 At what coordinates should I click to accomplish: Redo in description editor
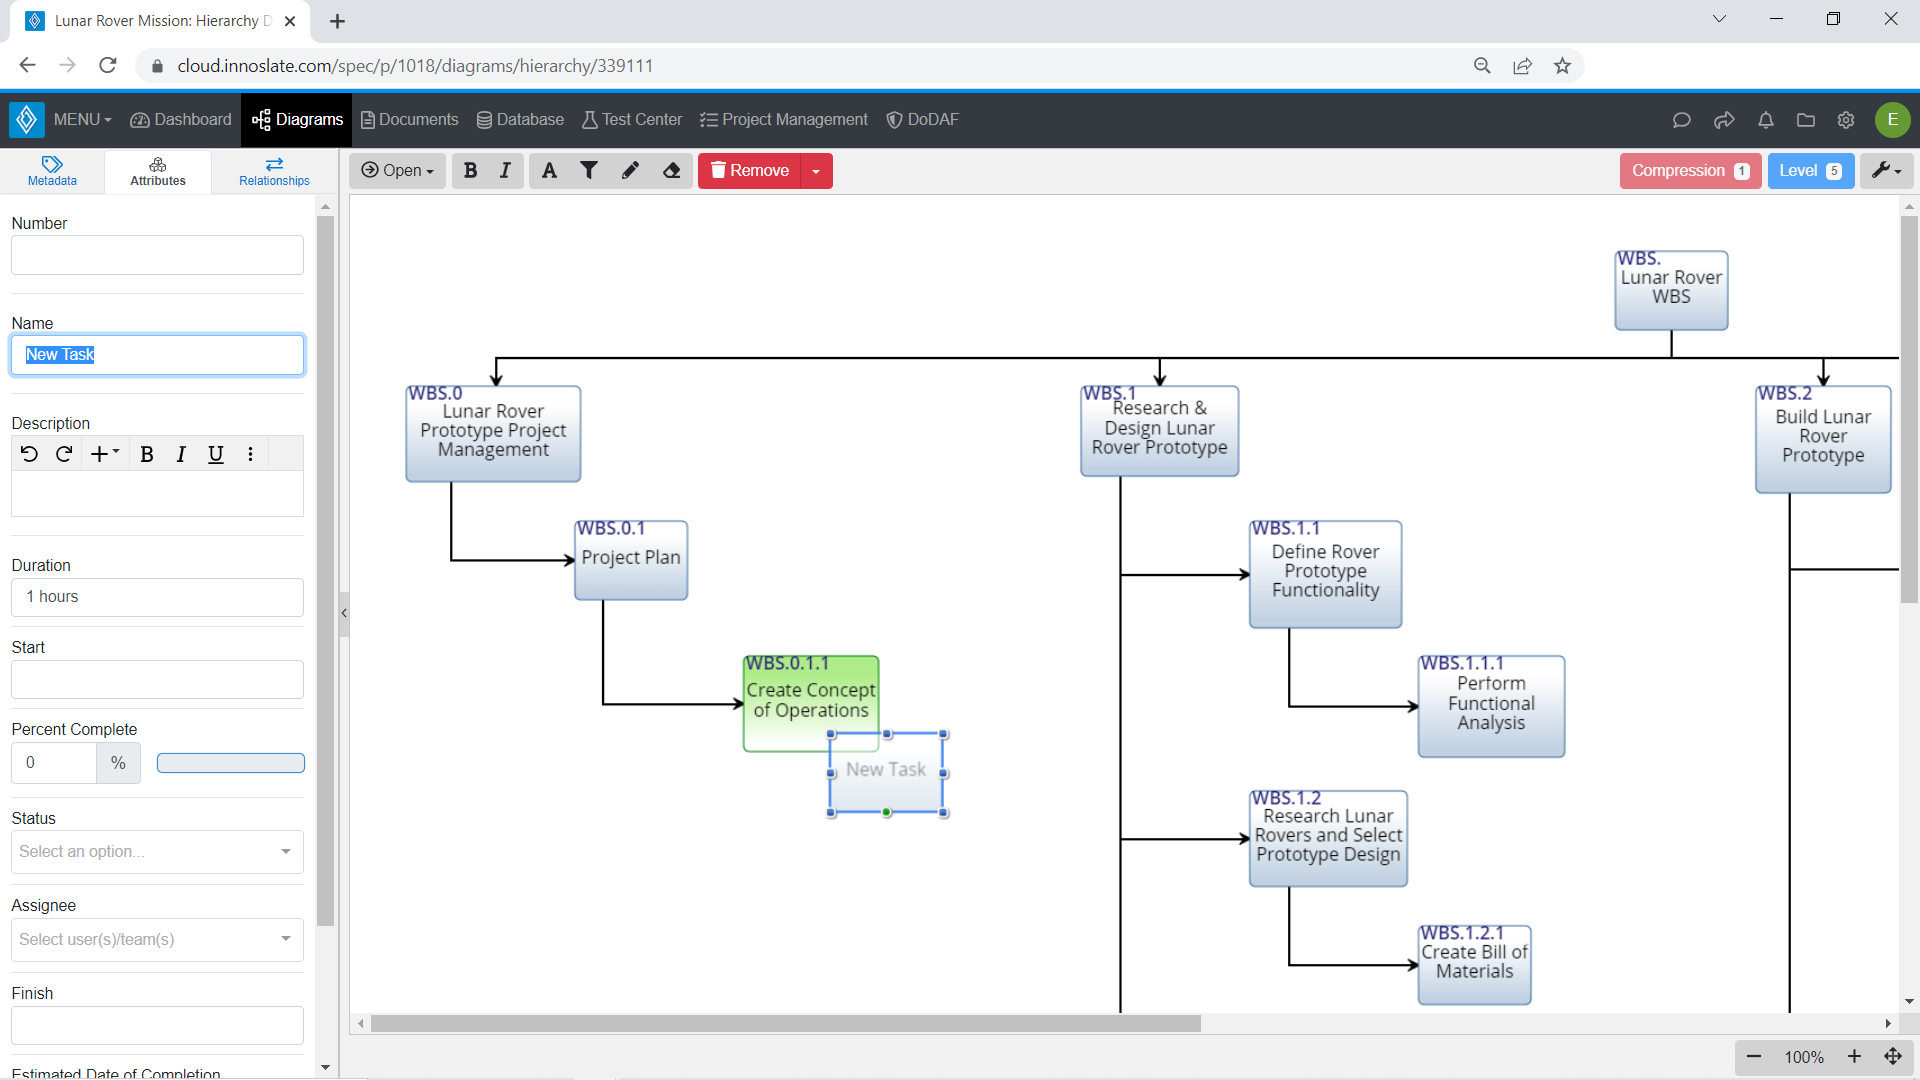pyautogui.click(x=64, y=454)
